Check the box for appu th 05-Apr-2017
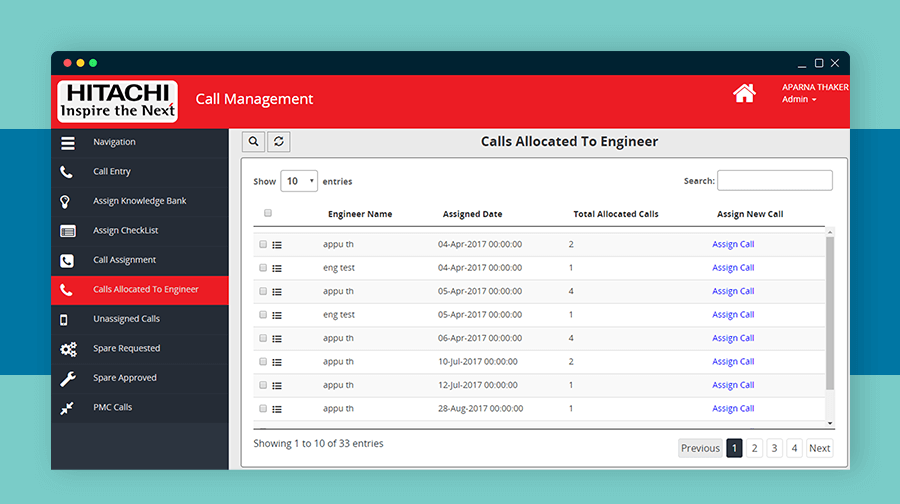Image resolution: width=900 pixels, height=504 pixels. point(263,291)
